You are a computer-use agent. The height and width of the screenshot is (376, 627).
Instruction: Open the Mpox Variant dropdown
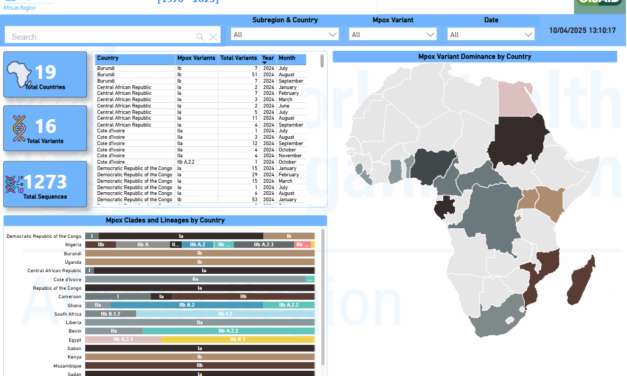[x=392, y=34]
